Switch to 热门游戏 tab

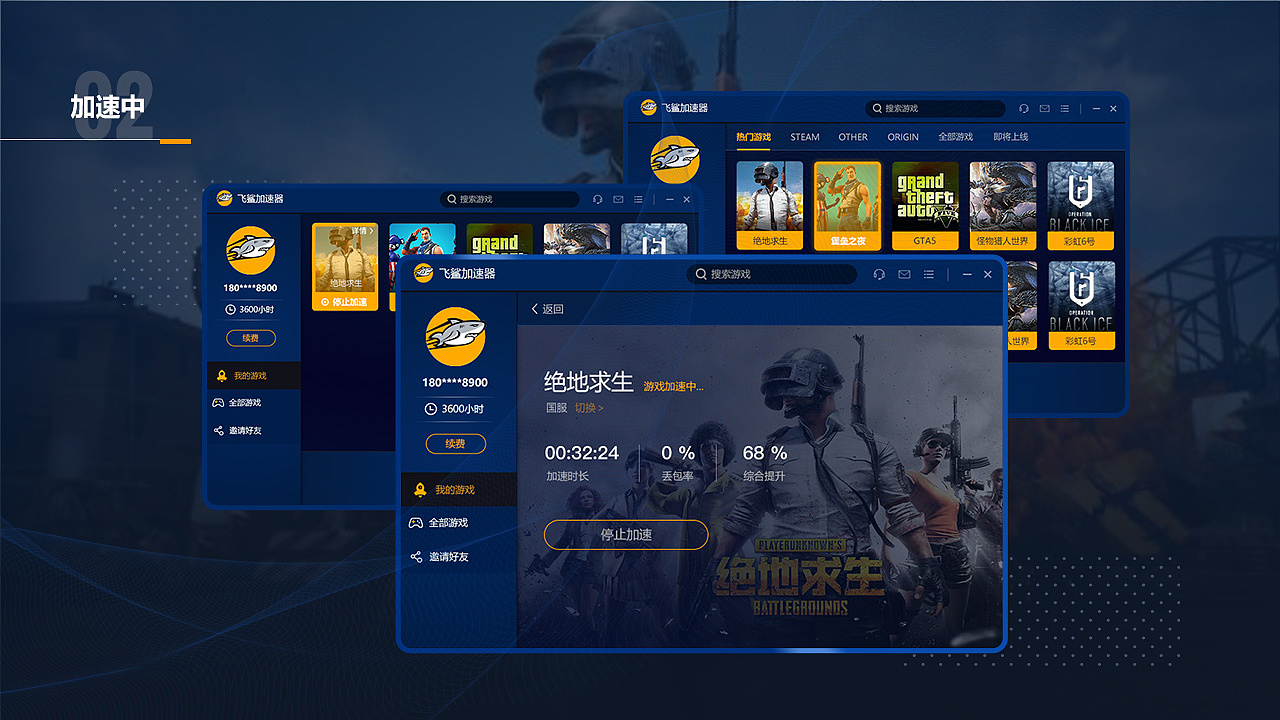[753, 137]
